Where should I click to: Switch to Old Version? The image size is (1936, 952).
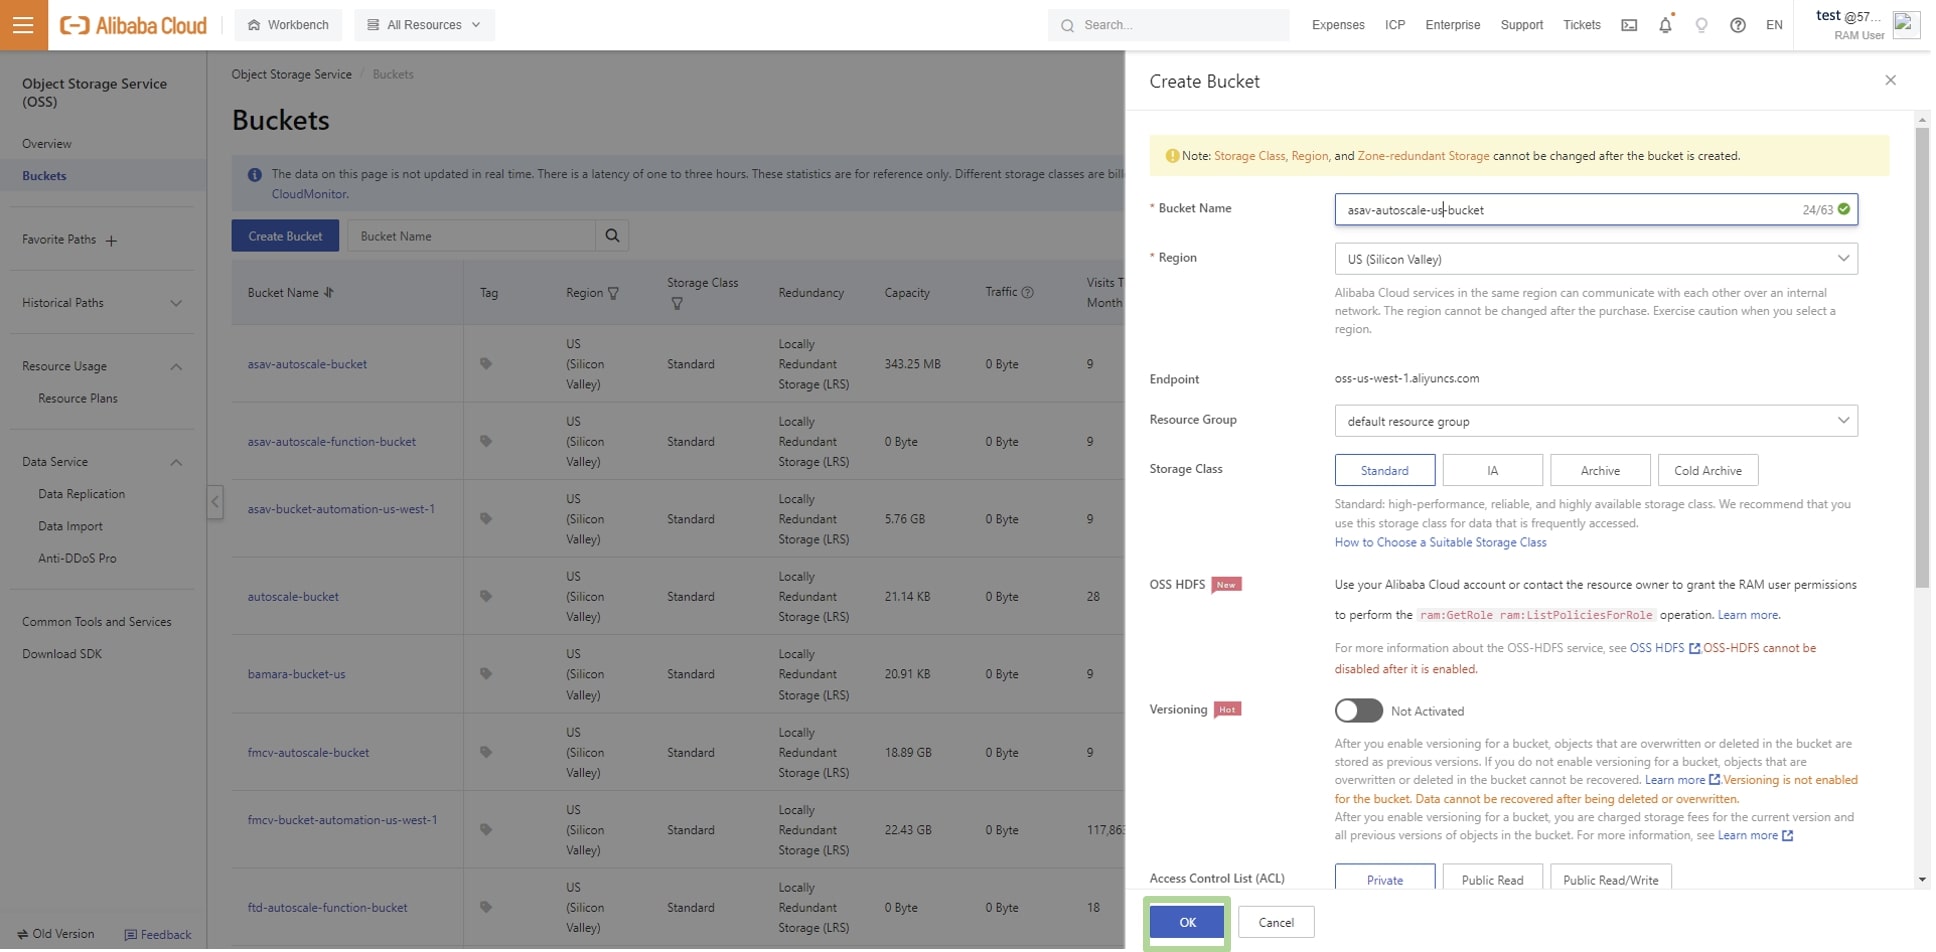click(56, 934)
